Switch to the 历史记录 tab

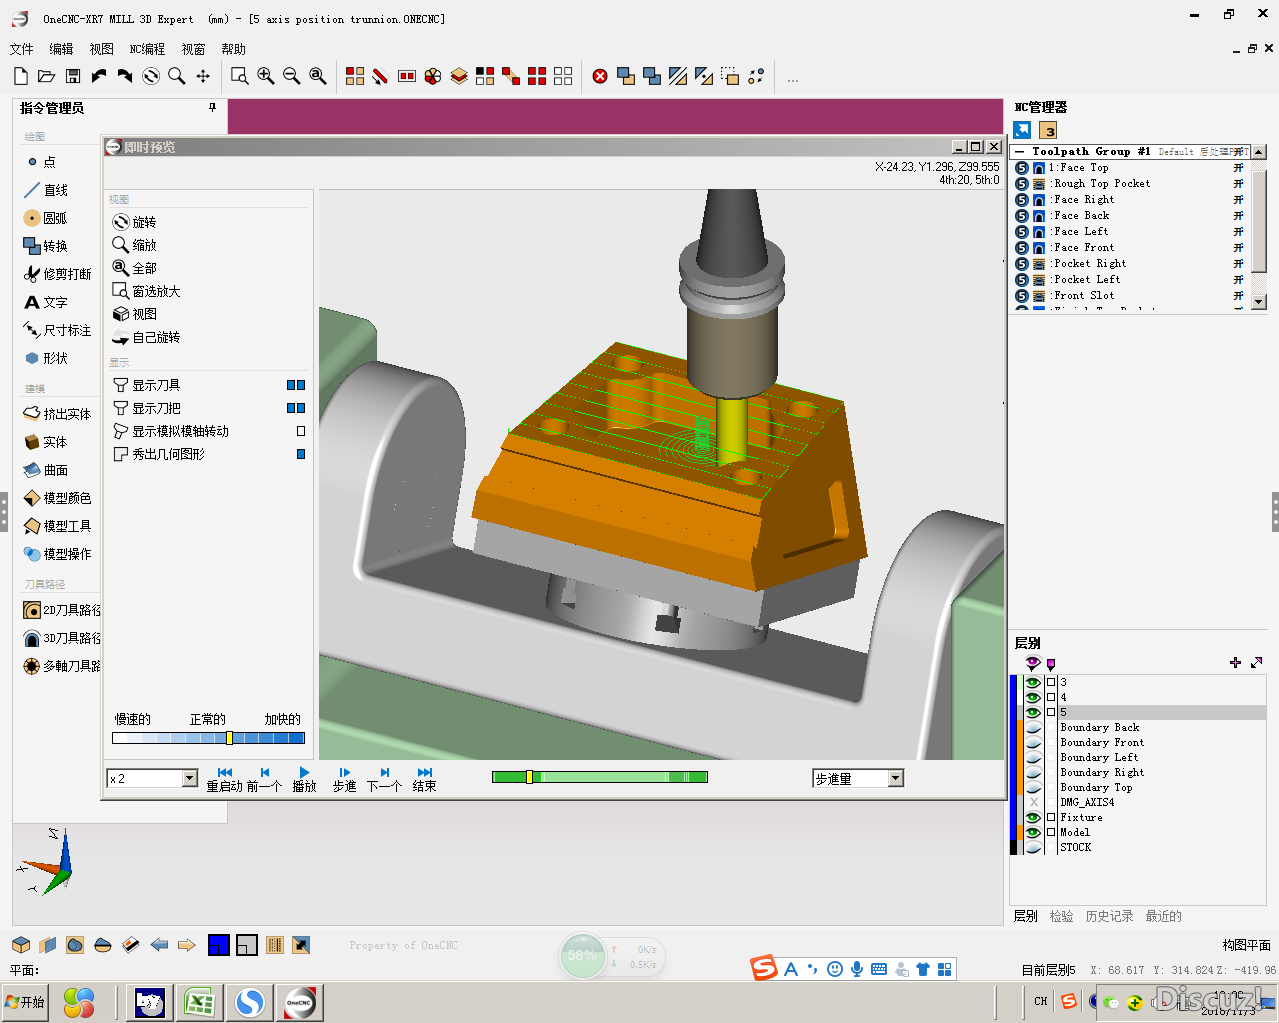[x=1109, y=916]
